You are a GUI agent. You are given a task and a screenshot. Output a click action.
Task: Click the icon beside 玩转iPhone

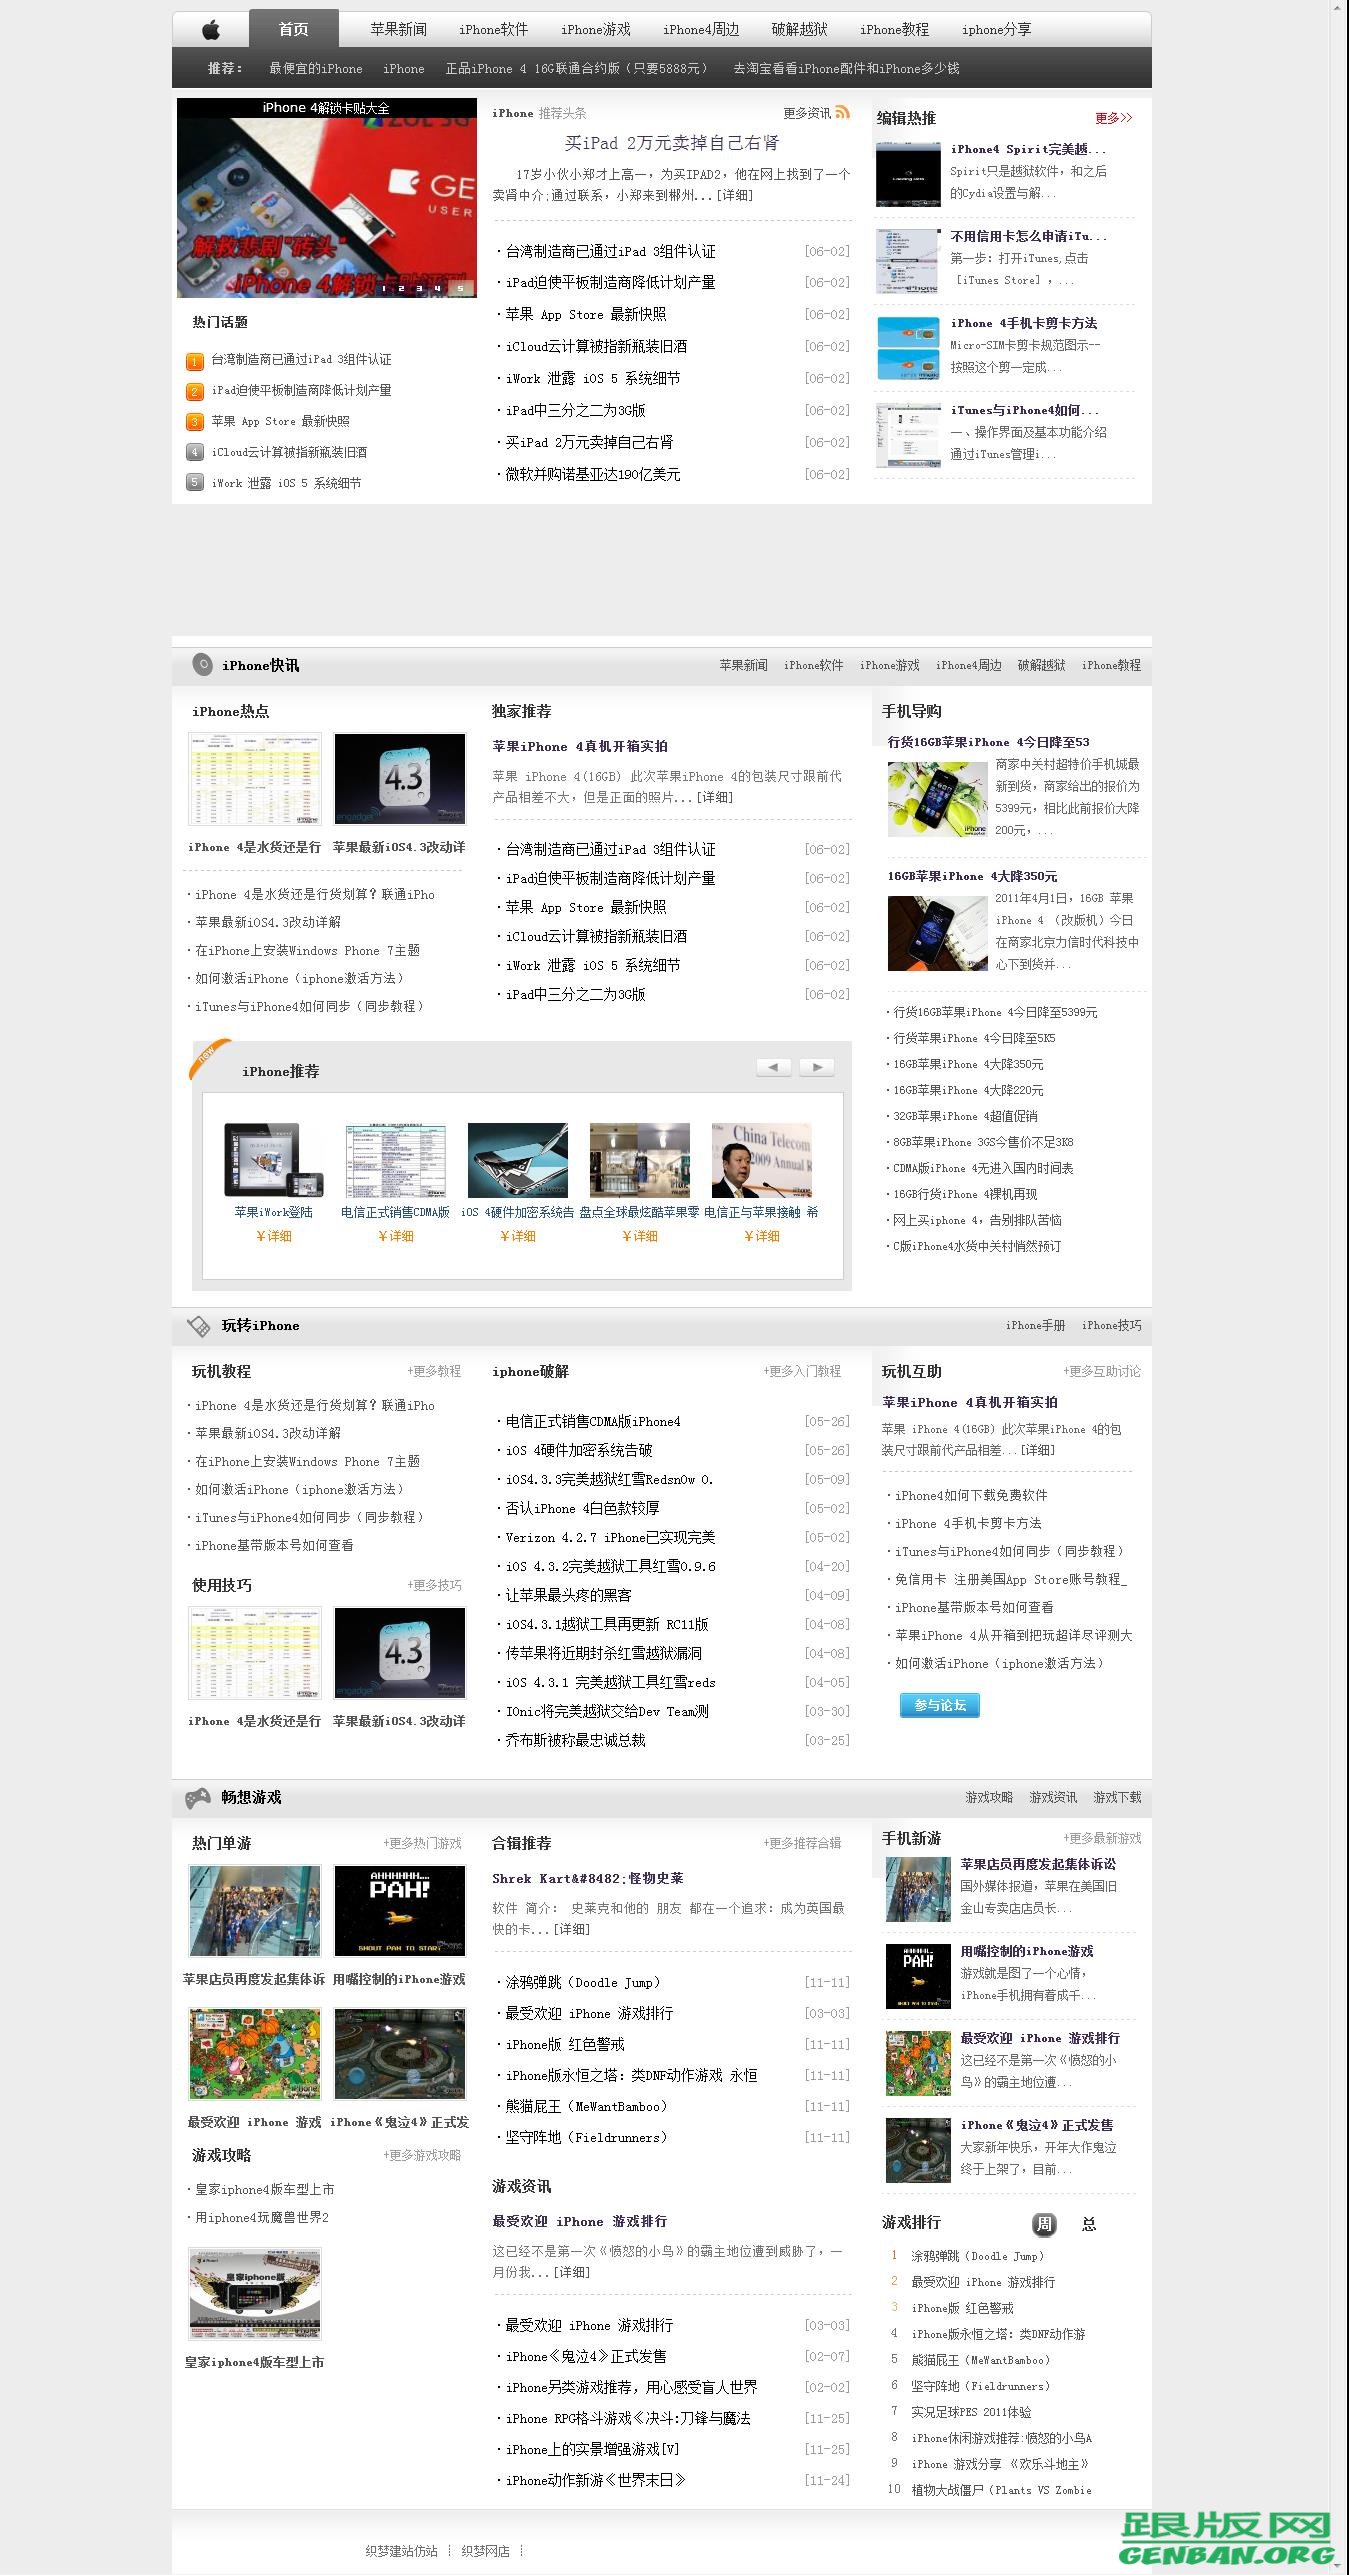coord(199,1325)
